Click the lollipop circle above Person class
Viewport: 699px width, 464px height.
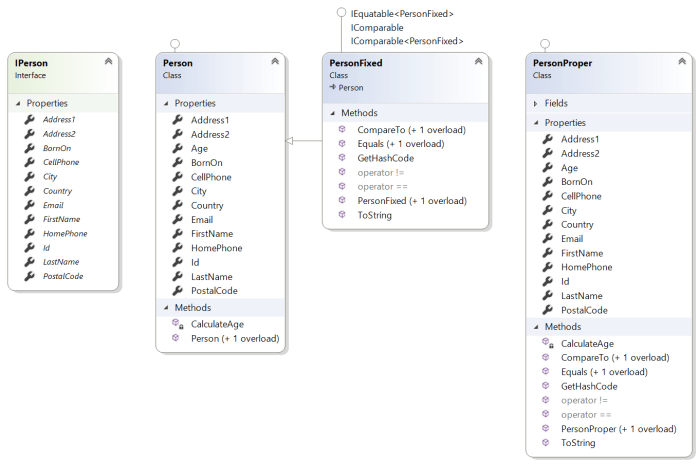(176, 43)
